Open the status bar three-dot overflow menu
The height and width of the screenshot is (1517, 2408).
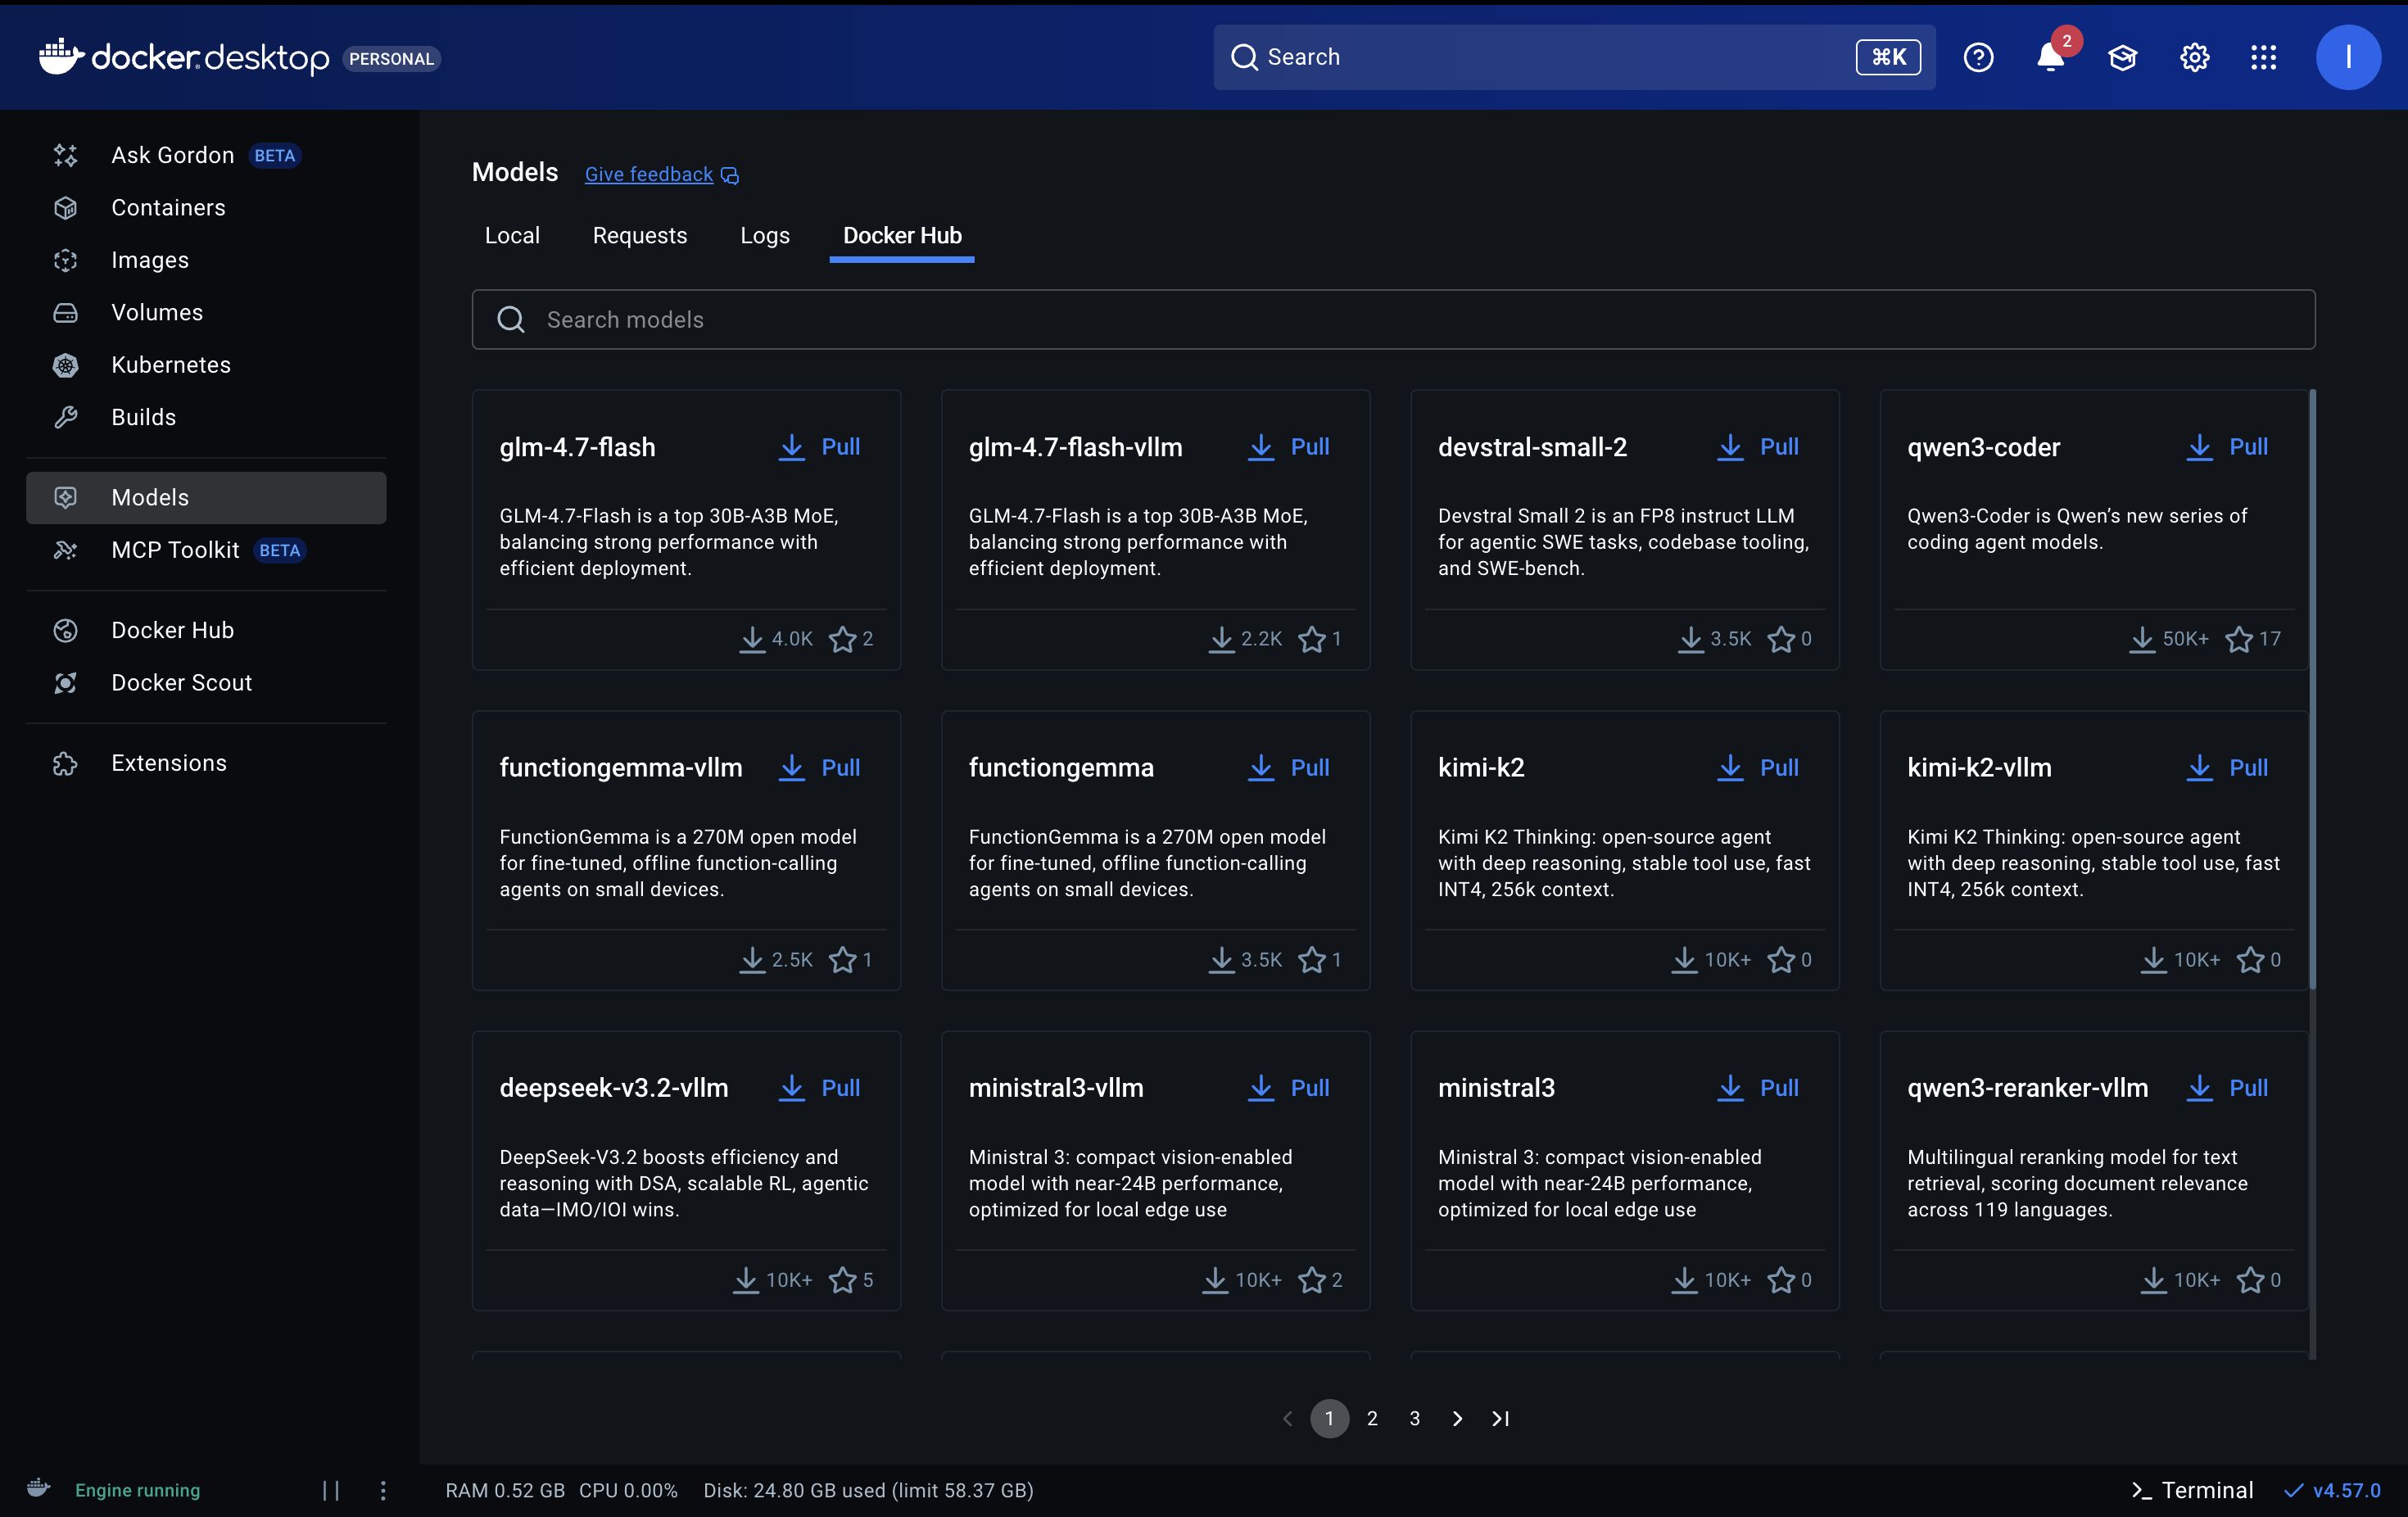coord(383,1490)
